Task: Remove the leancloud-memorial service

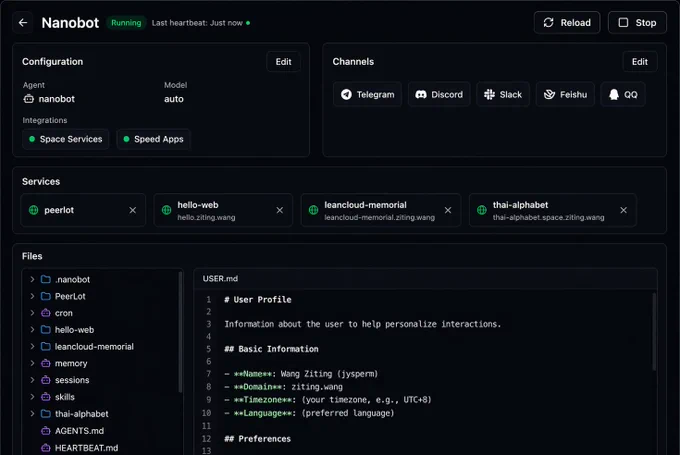Action: tap(448, 210)
